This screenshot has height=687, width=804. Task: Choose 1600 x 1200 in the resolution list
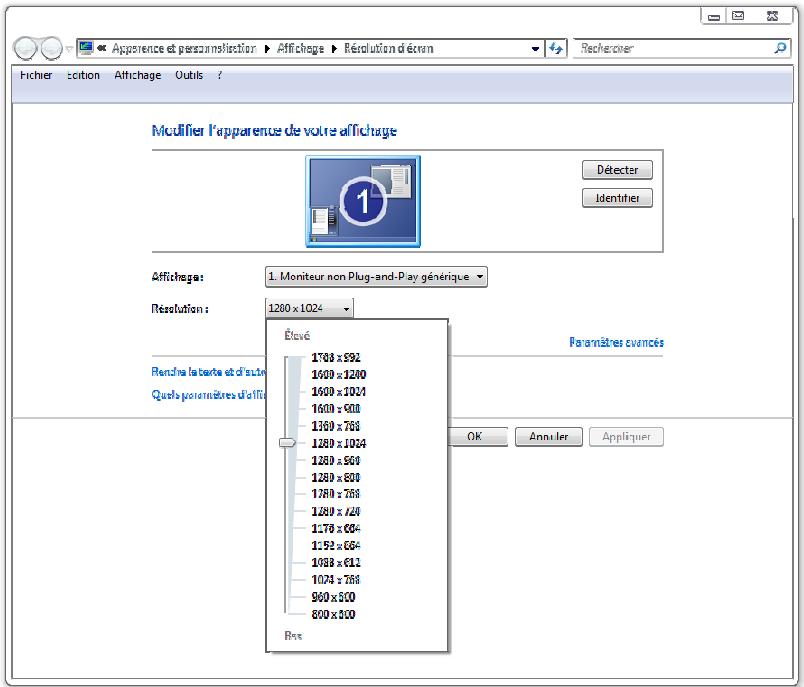[338, 374]
